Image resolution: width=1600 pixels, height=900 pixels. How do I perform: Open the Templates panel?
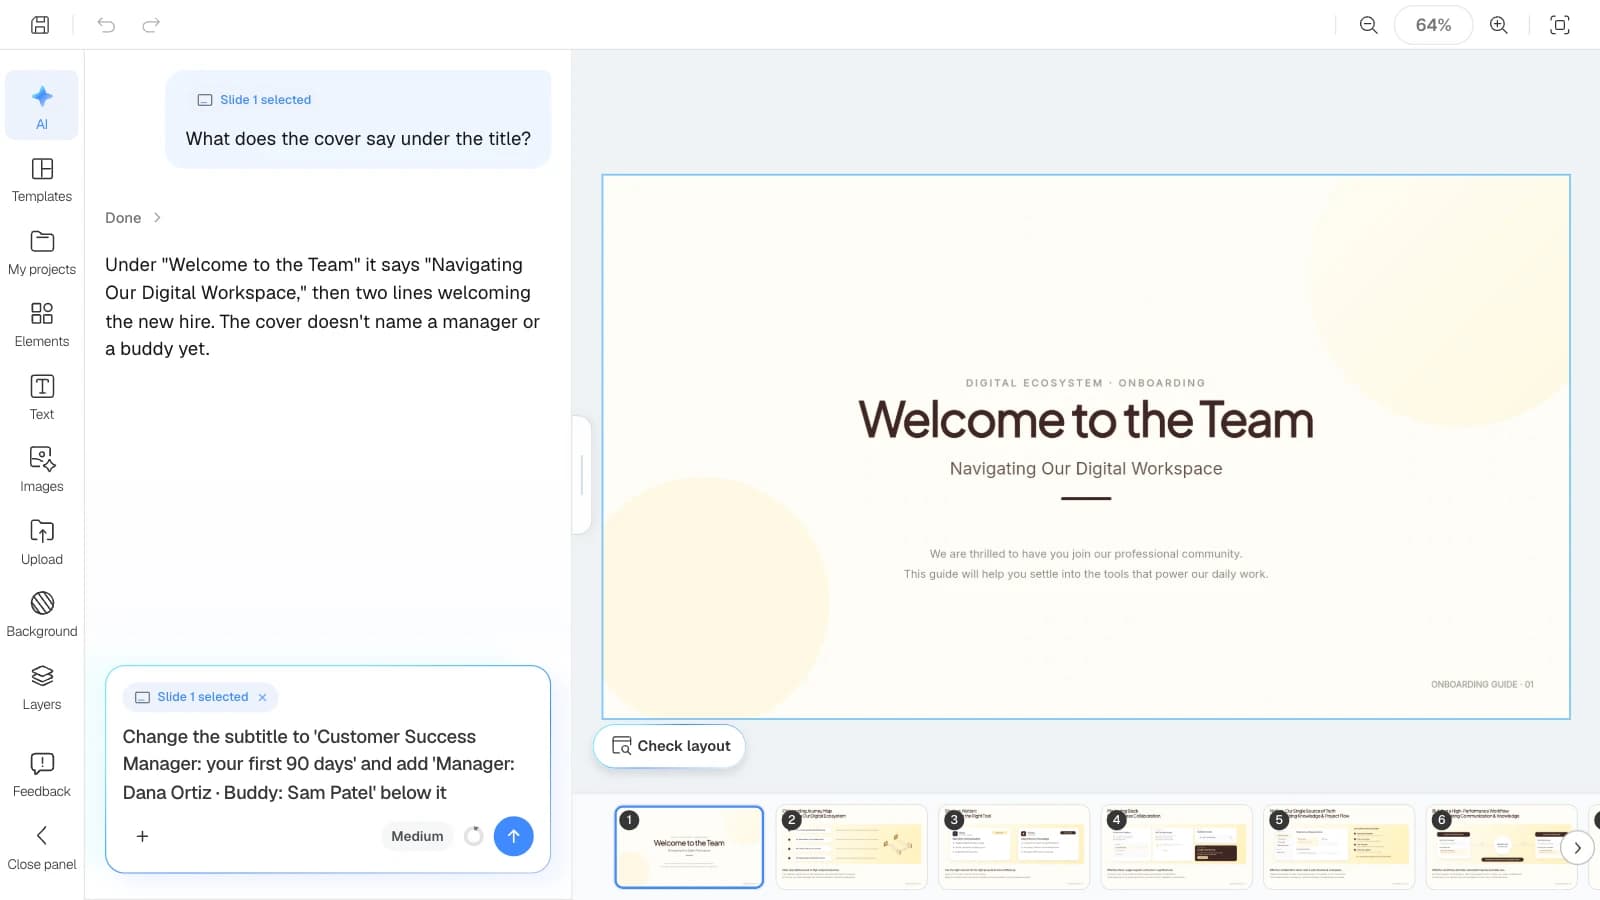point(42,180)
